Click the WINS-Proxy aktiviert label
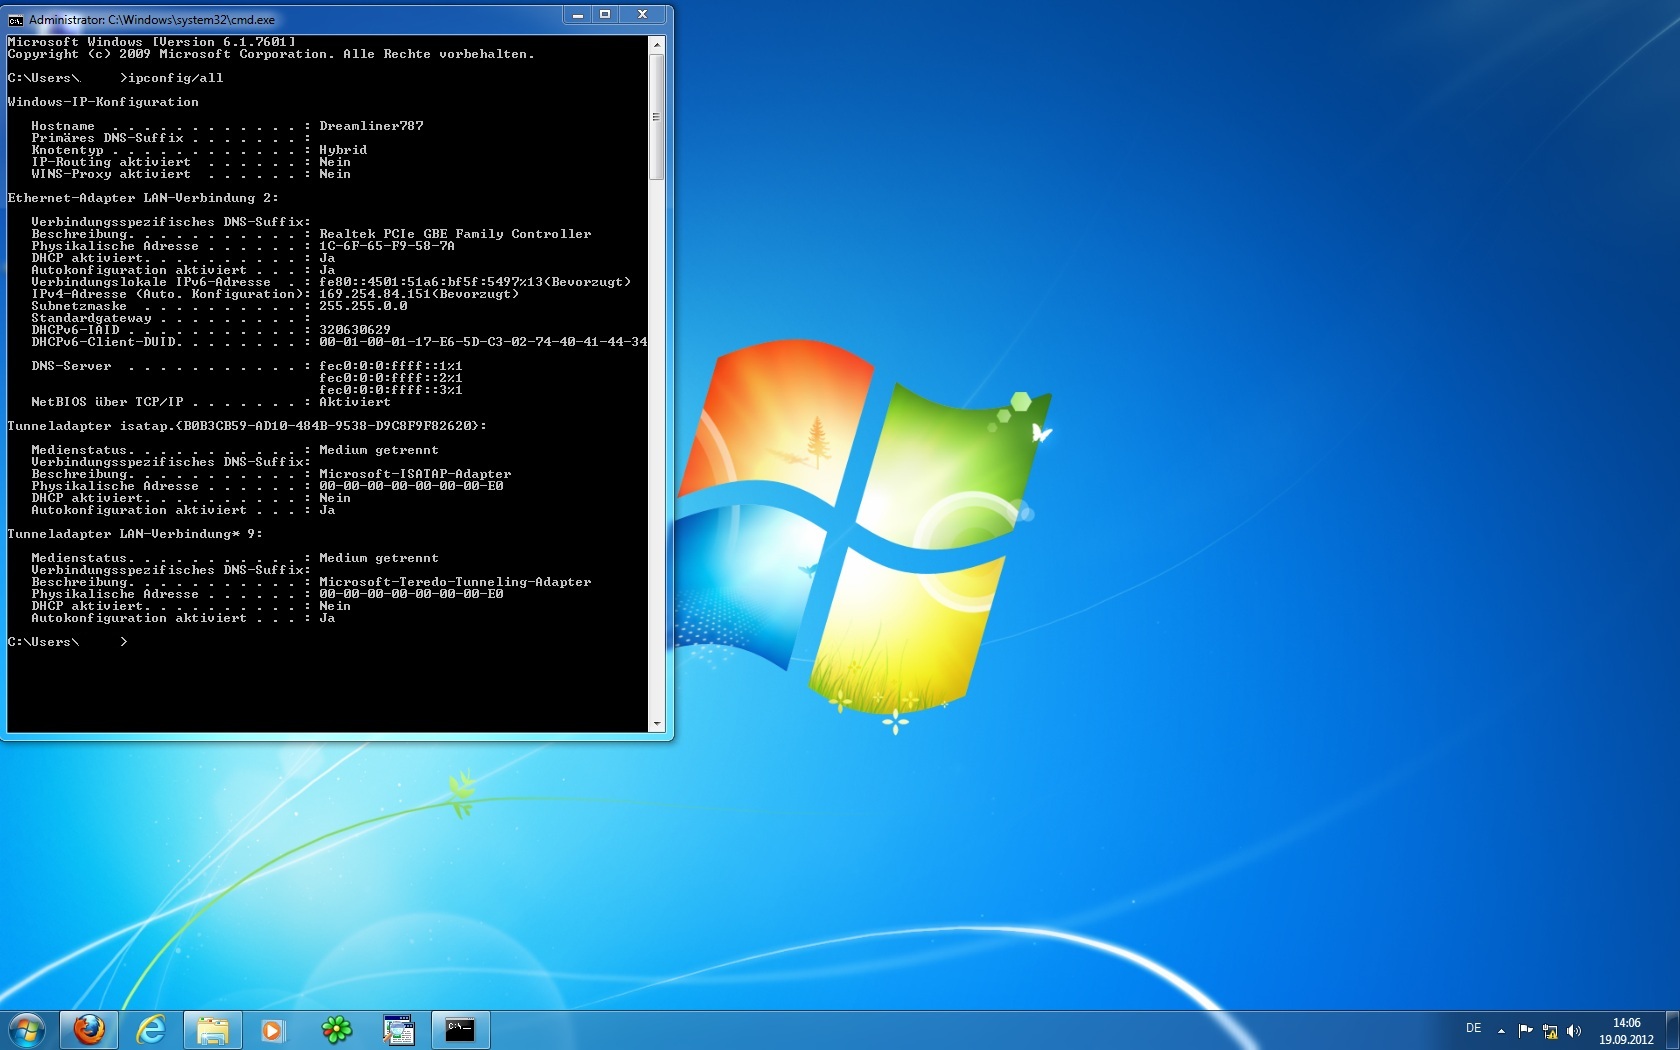 [x=111, y=174]
